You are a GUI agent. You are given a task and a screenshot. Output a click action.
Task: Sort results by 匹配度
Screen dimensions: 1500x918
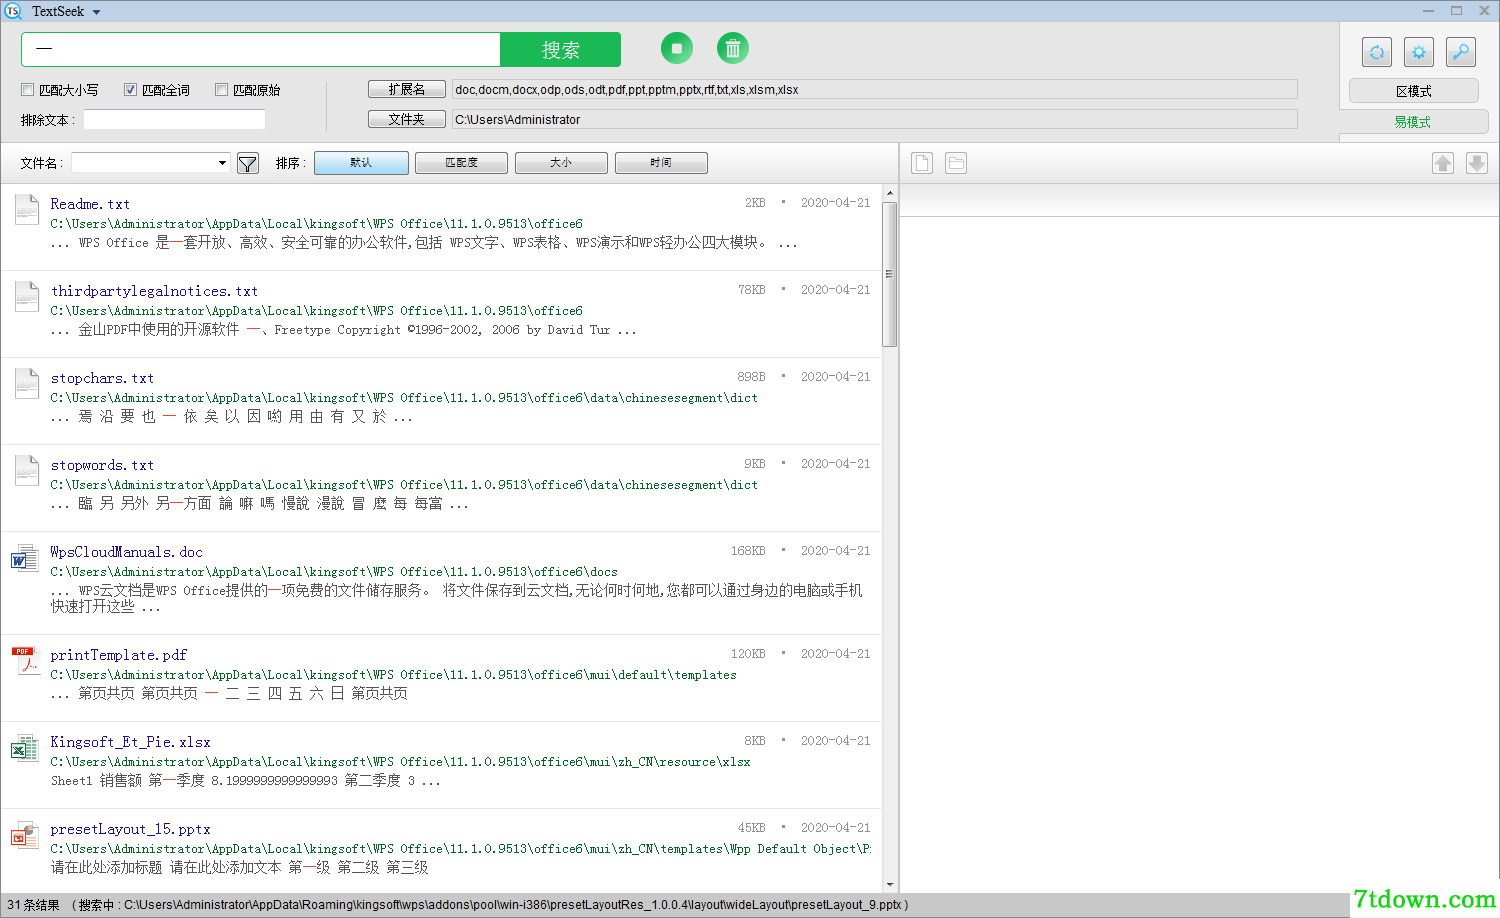(x=461, y=163)
